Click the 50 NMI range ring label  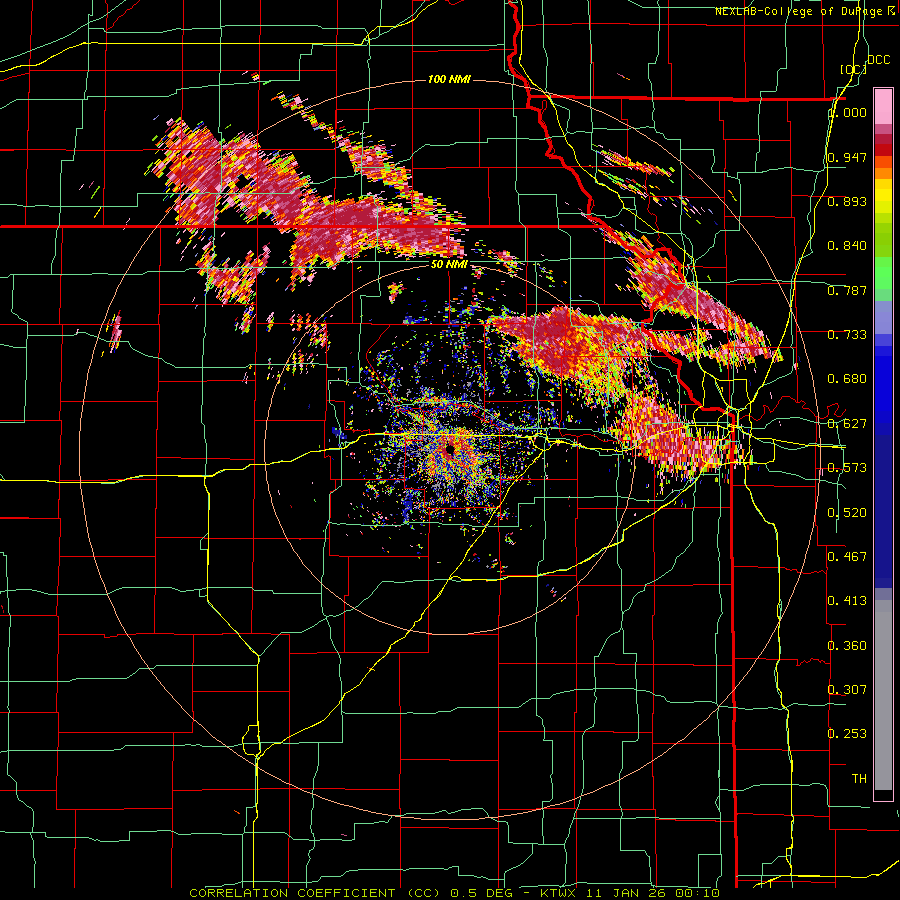pyautogui.click(x=449, y=264)
